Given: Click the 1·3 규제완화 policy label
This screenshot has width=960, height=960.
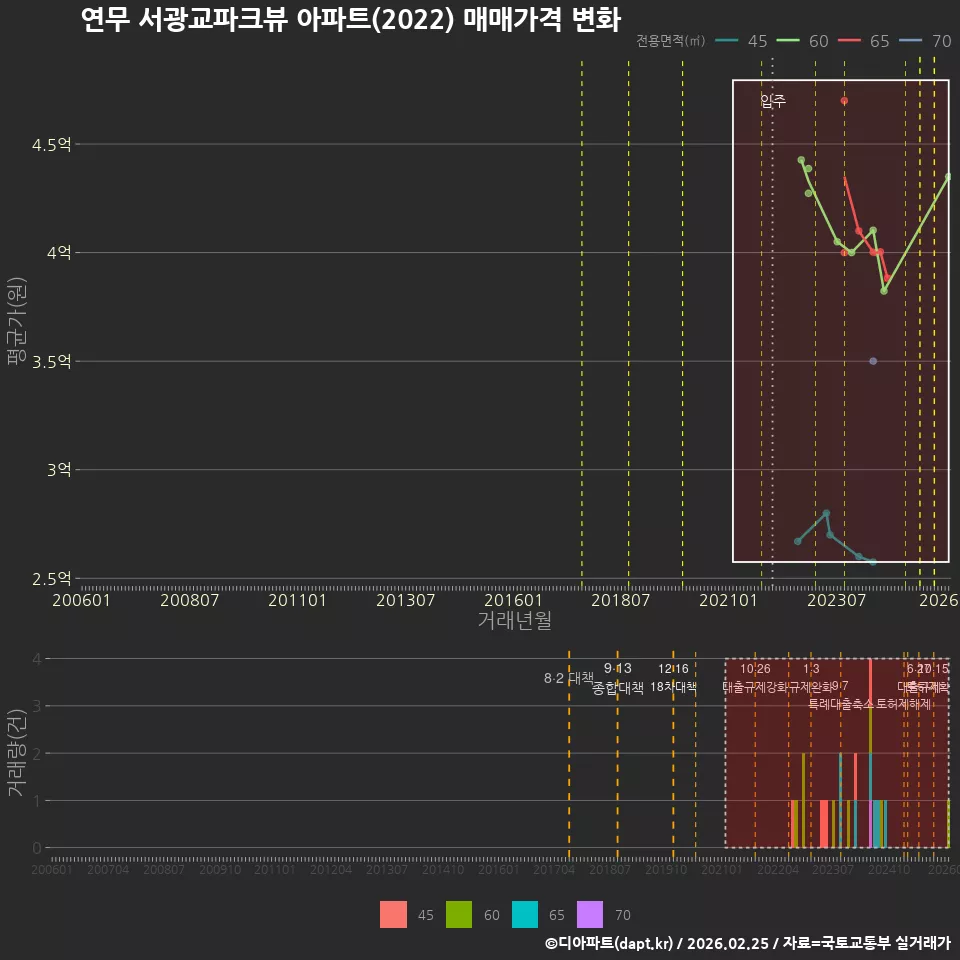Looking at the screenshot, I should pos(811,678).
